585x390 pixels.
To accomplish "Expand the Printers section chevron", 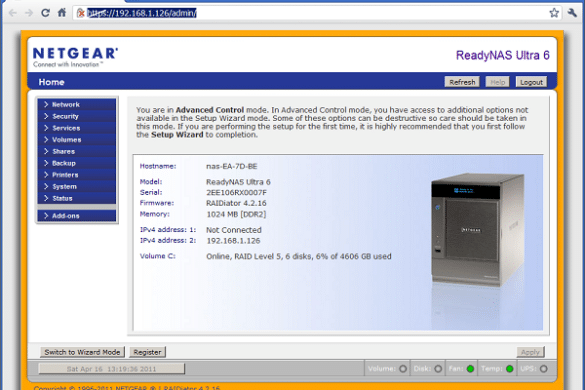I will coord(46,175).
